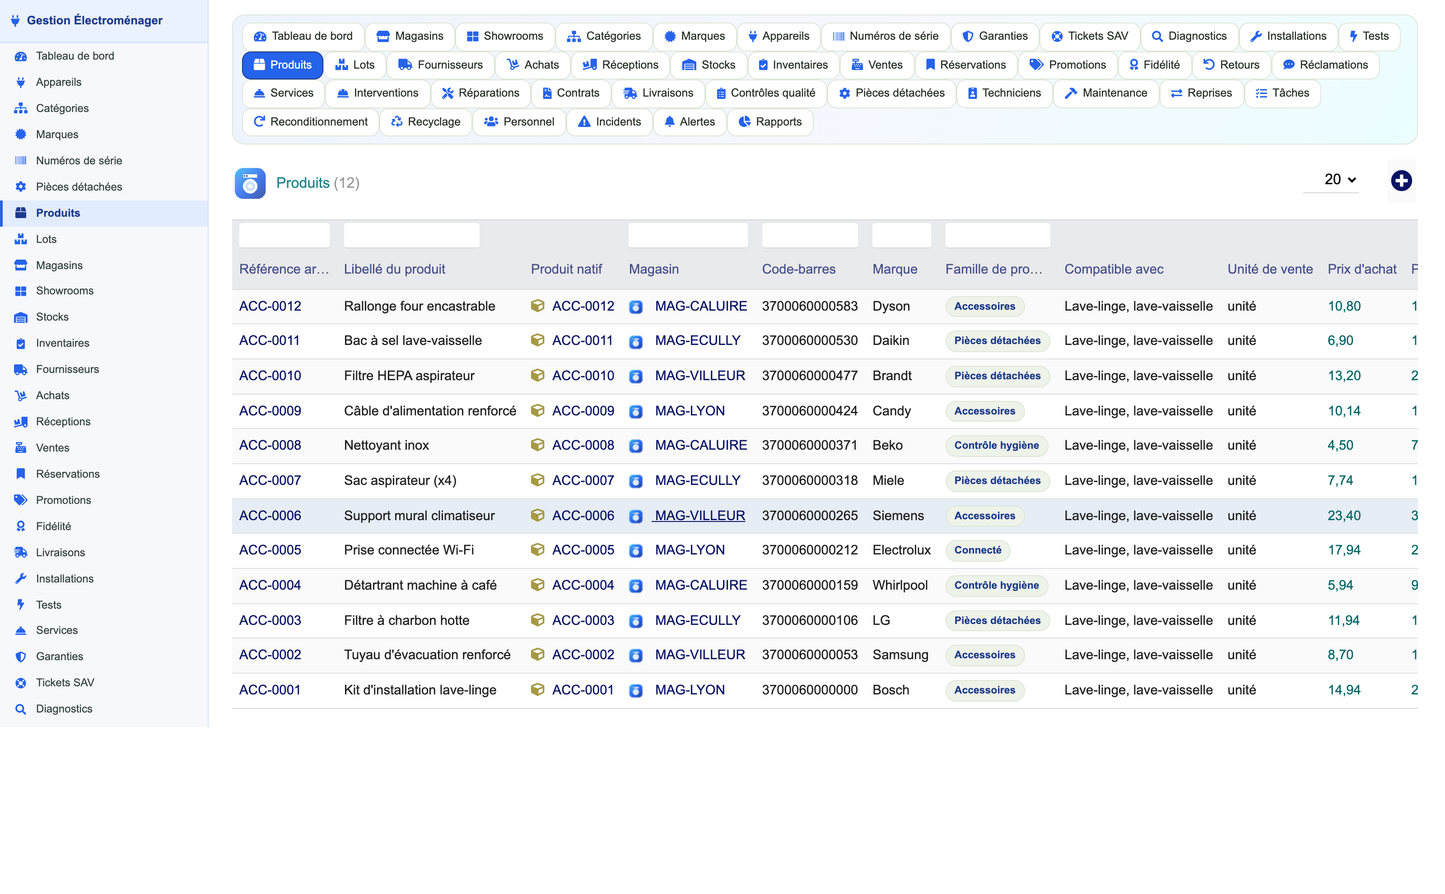
Task: Click the Tableau de bord sidebar icon
Action: (x=20, y=56)
